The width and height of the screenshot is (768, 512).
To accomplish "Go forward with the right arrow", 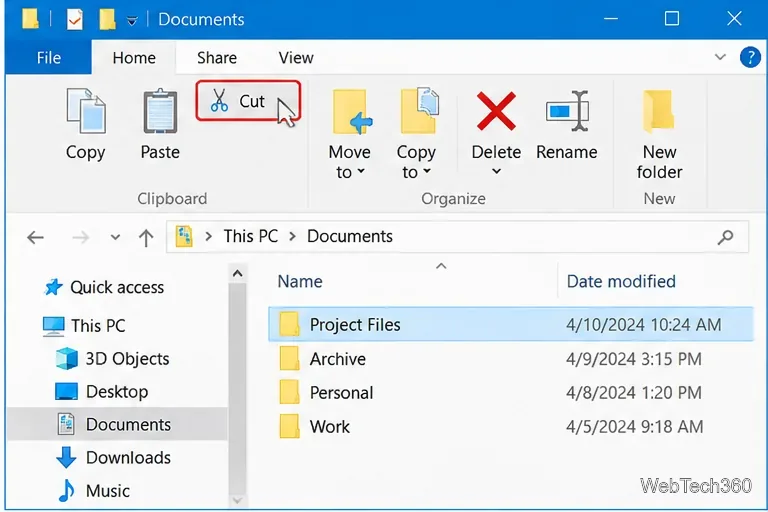I will click(80, 238).
